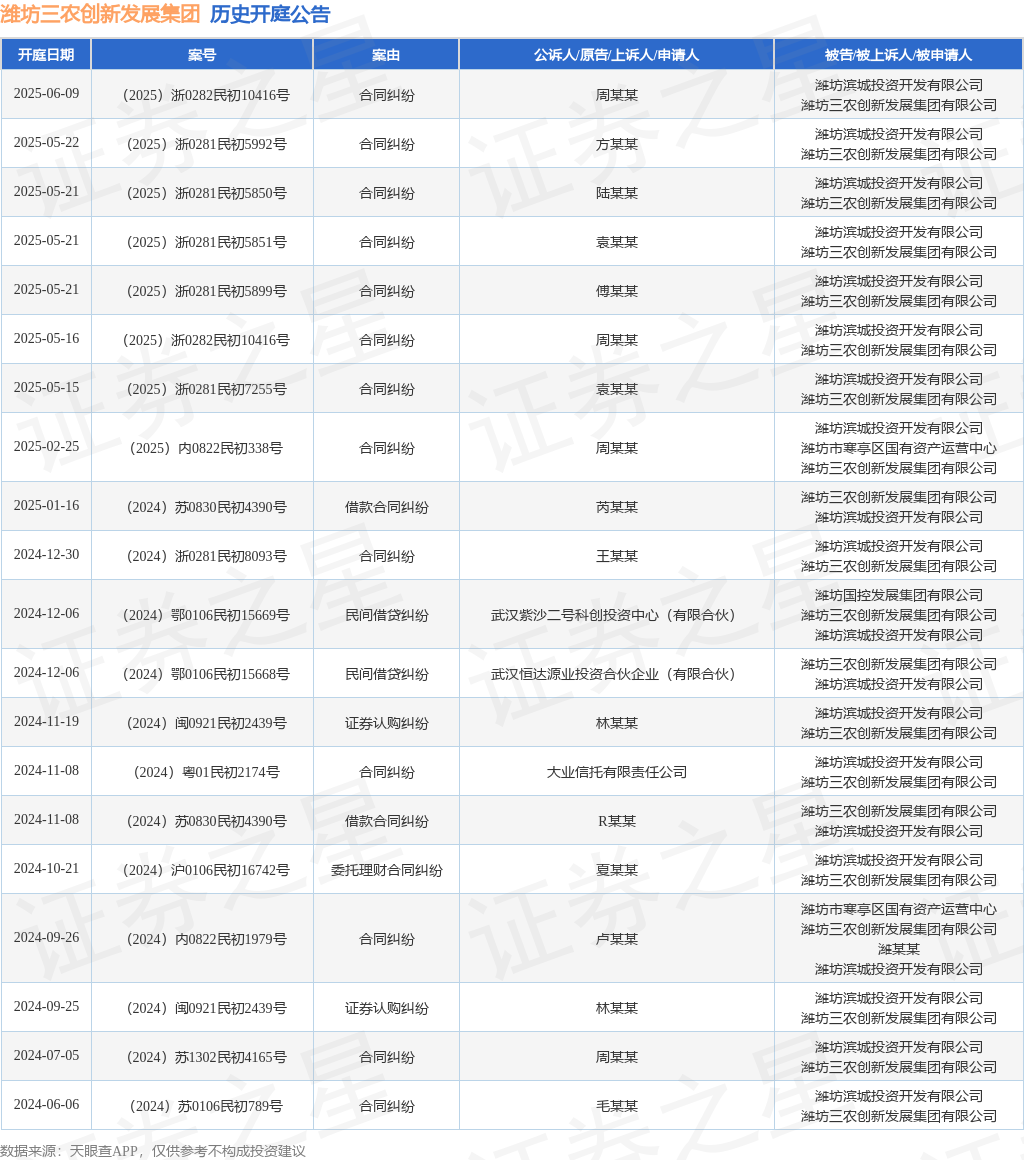Image resolution: width=1024 pixels, height=1160 pixels.
Task: Select case number 苏1302民初4165号
Action: click(206, 1058)
